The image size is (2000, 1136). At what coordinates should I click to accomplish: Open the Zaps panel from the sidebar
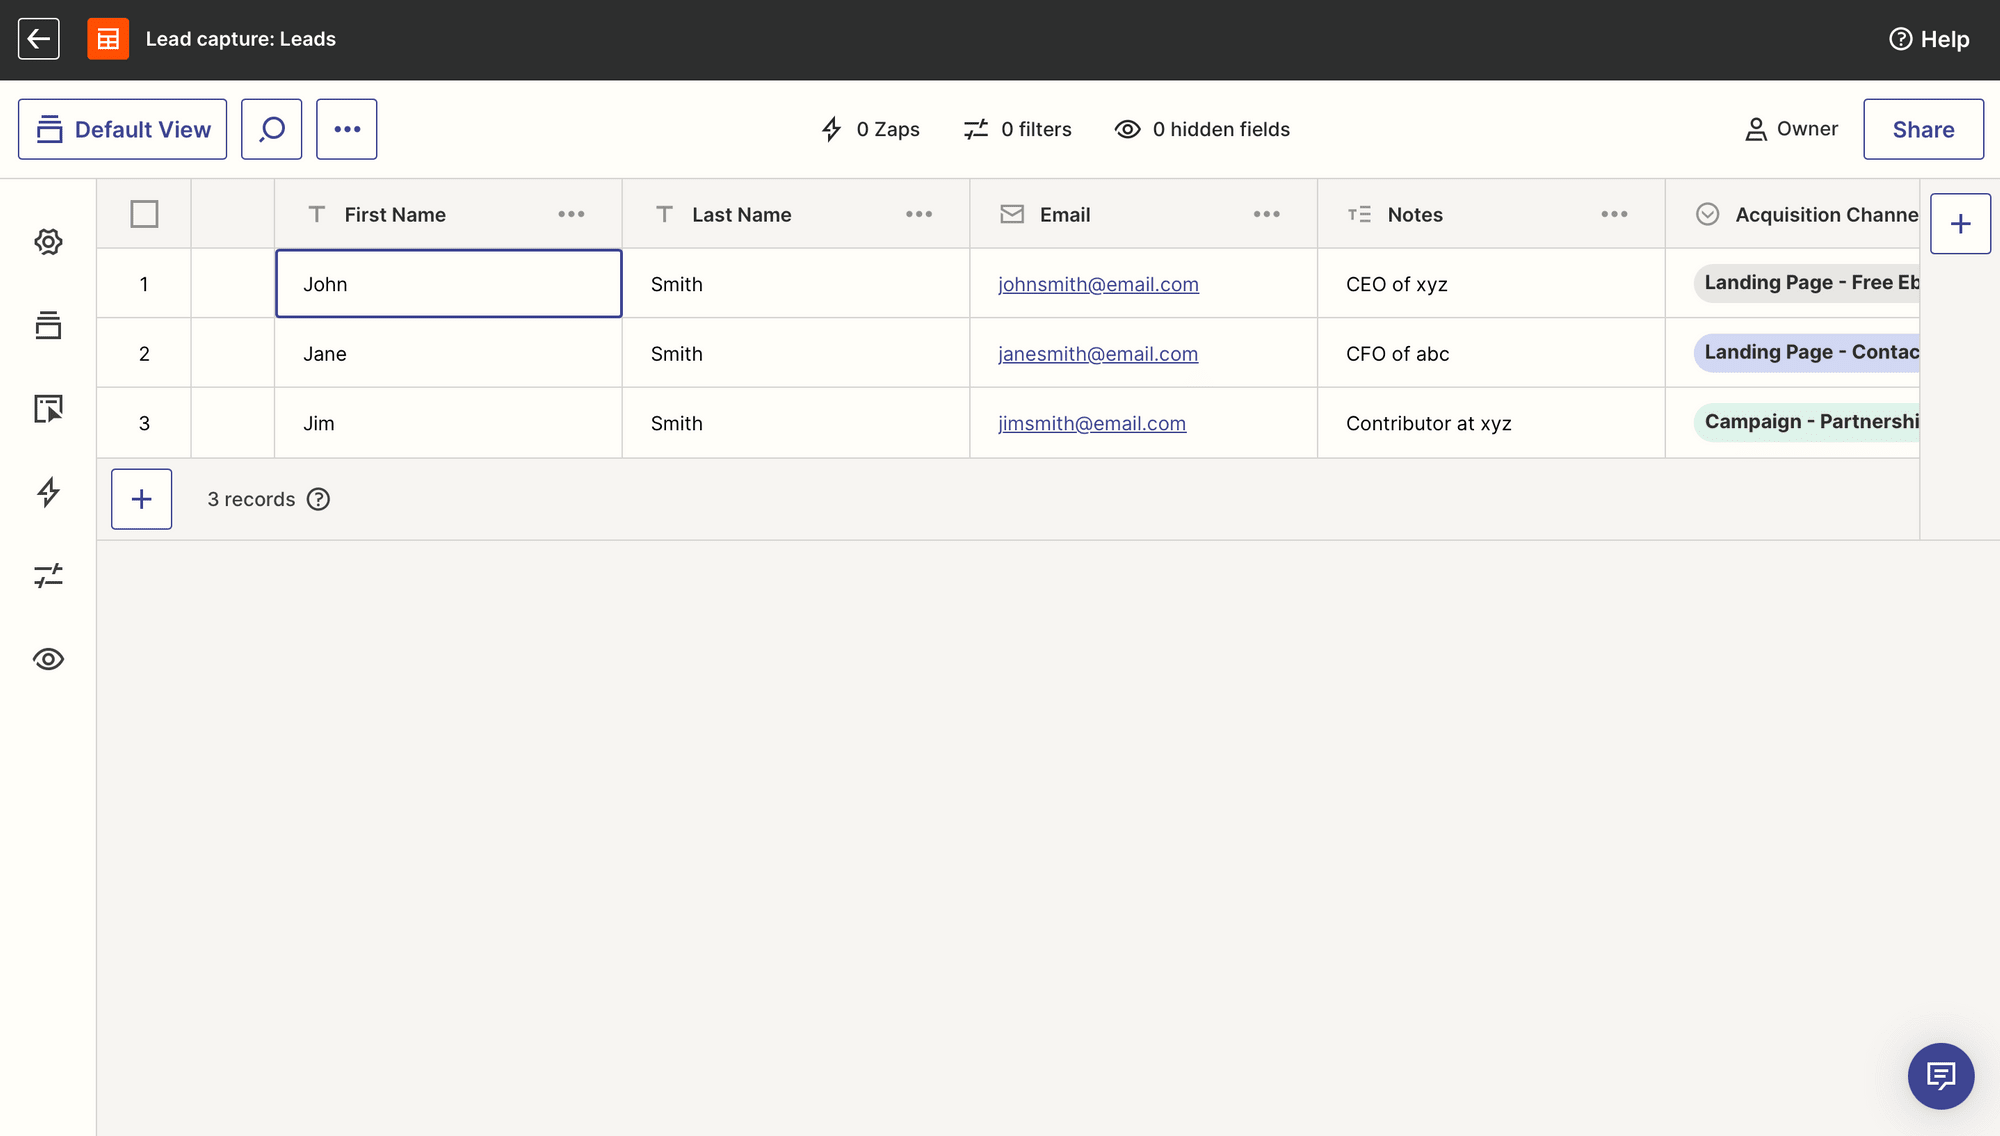click(x=47, y=493)
